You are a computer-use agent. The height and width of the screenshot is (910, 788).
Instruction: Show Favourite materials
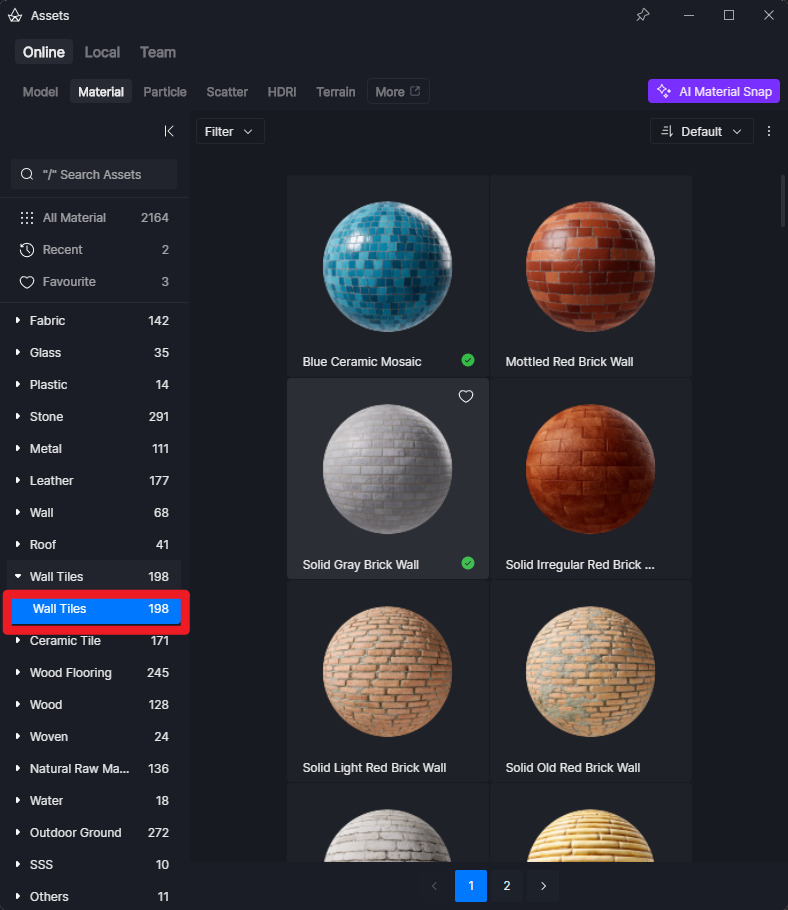point(68,282)
